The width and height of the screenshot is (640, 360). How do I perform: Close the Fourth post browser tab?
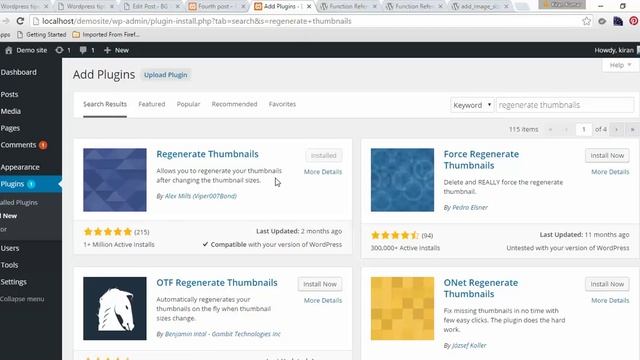[243, 7]
